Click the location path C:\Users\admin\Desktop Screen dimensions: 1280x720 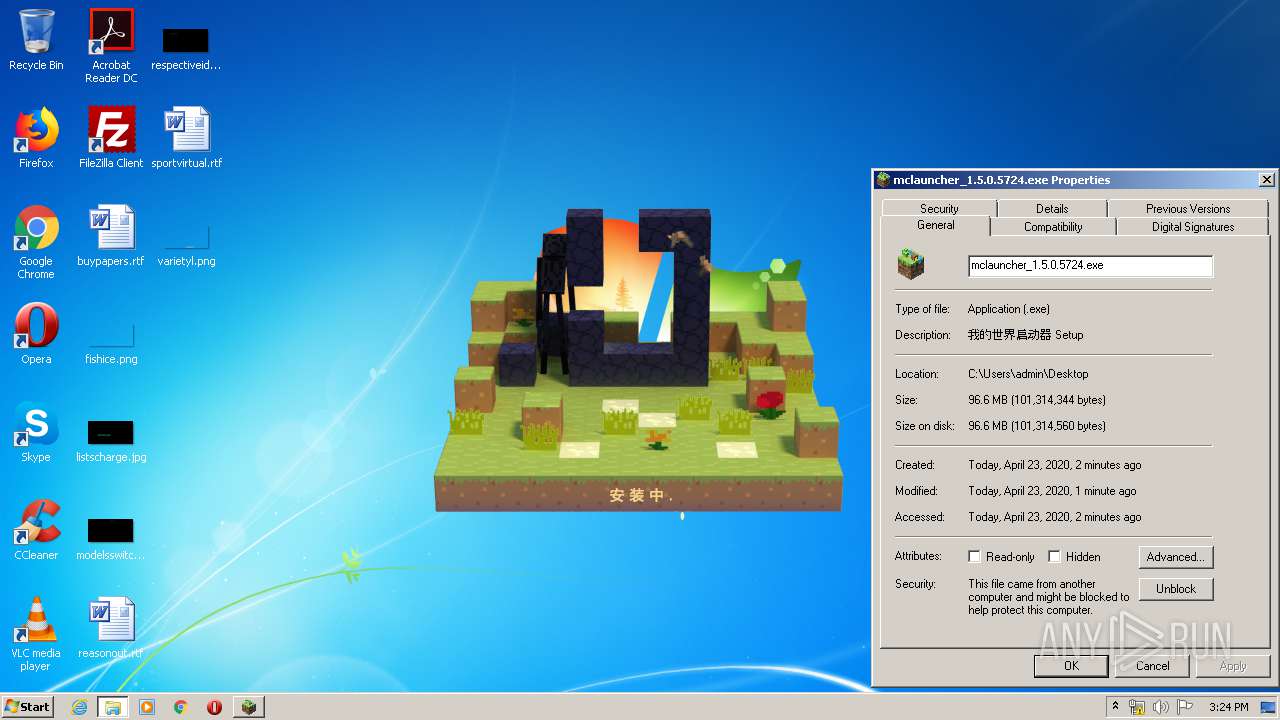pyautogui.click(x=1028, y=374)
